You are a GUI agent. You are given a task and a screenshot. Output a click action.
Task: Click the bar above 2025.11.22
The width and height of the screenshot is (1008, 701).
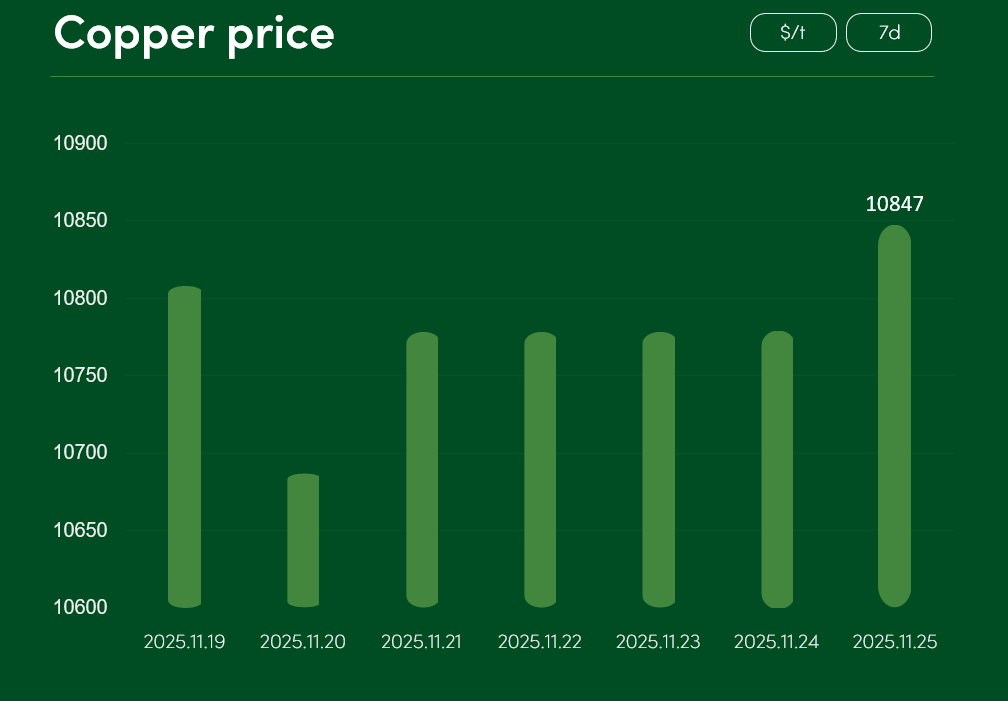540,470
